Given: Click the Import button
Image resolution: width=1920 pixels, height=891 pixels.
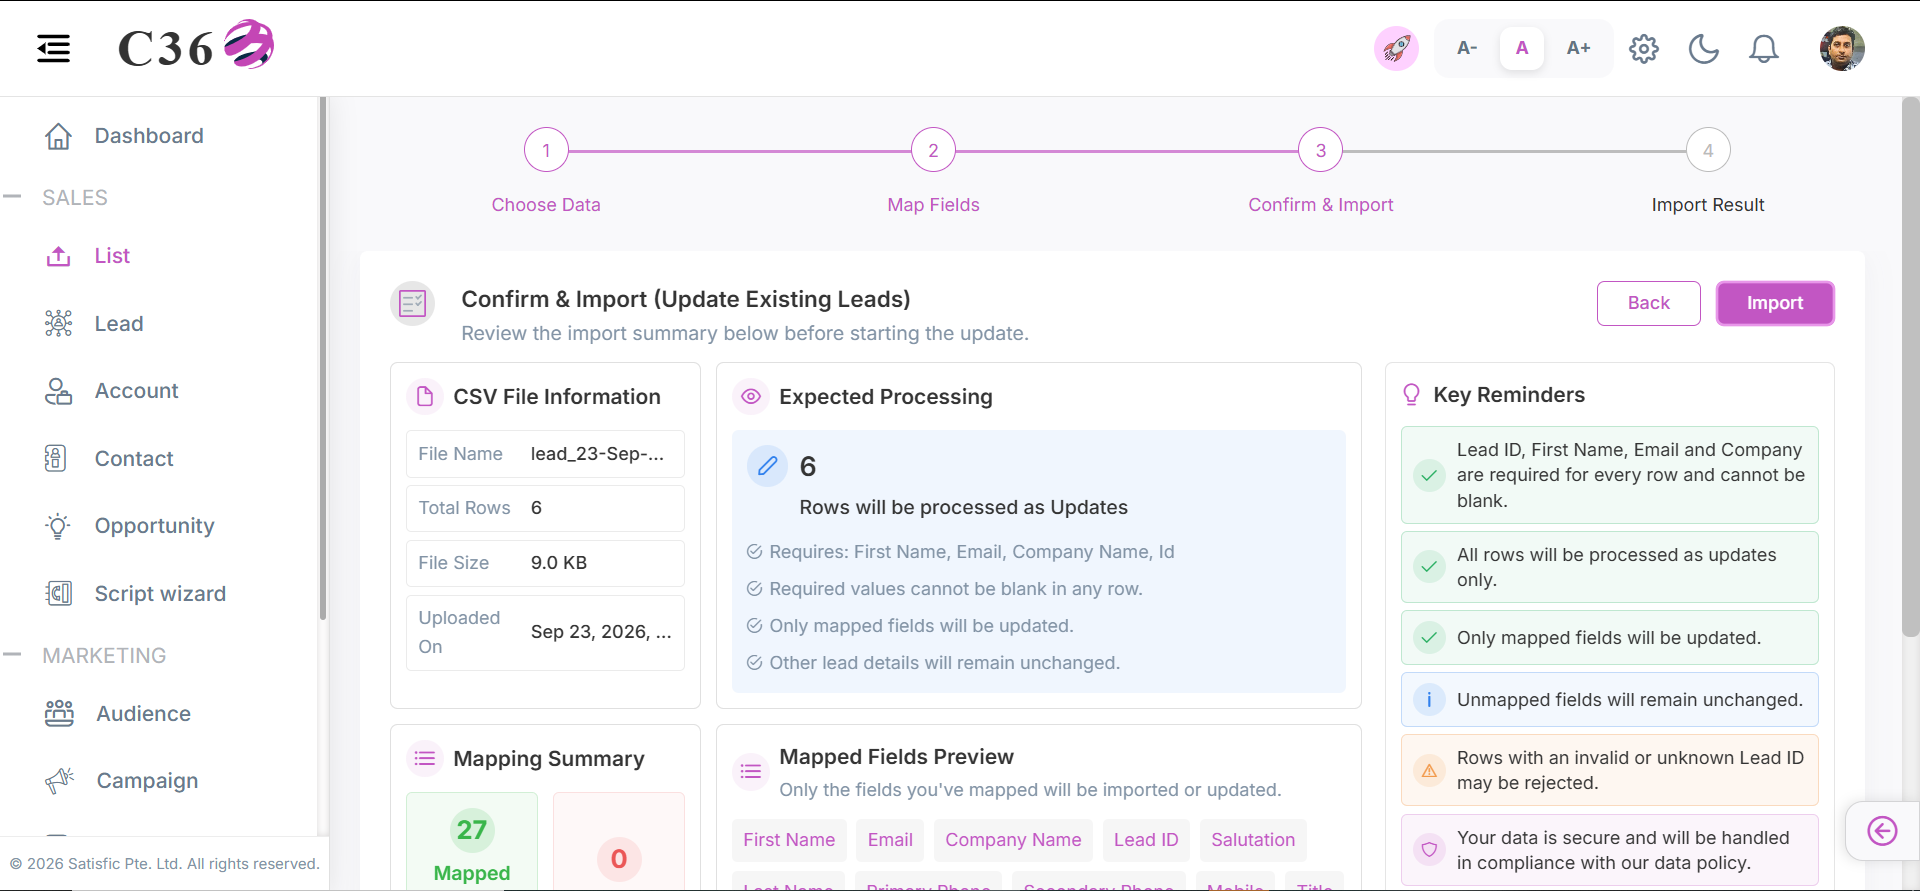Looking at the screenshot, I should 1775,303.
